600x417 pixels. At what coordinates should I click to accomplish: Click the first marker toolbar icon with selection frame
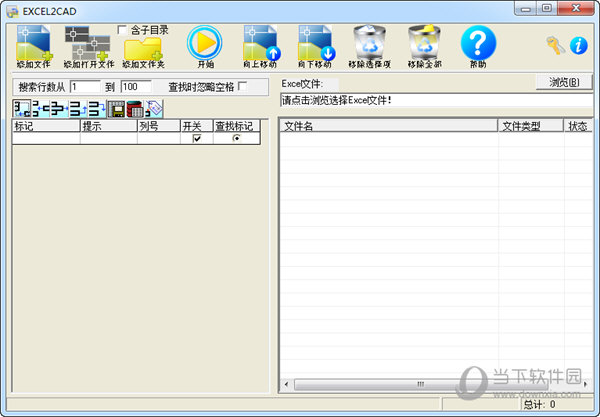22,109
